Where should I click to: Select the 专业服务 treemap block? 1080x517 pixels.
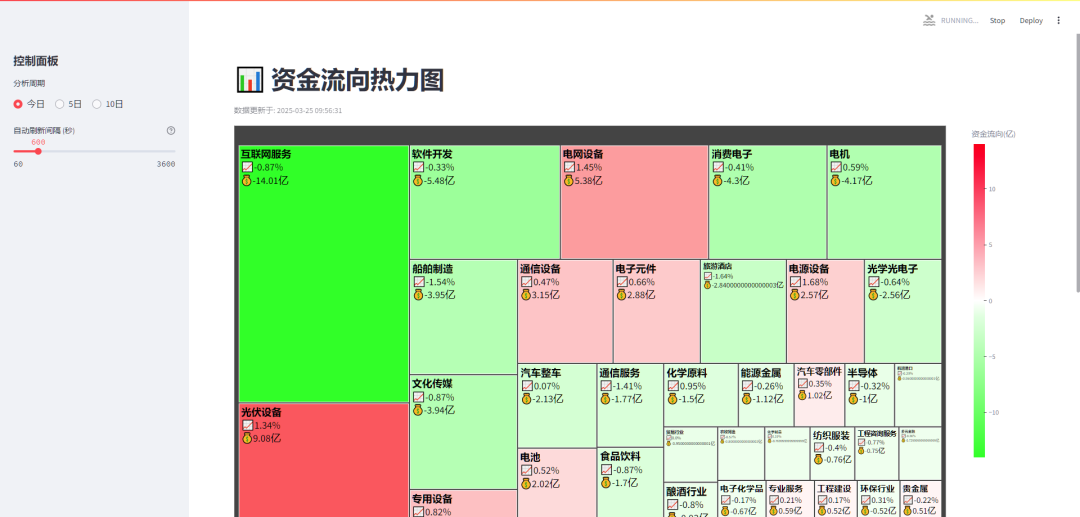(x=789, y=499)
